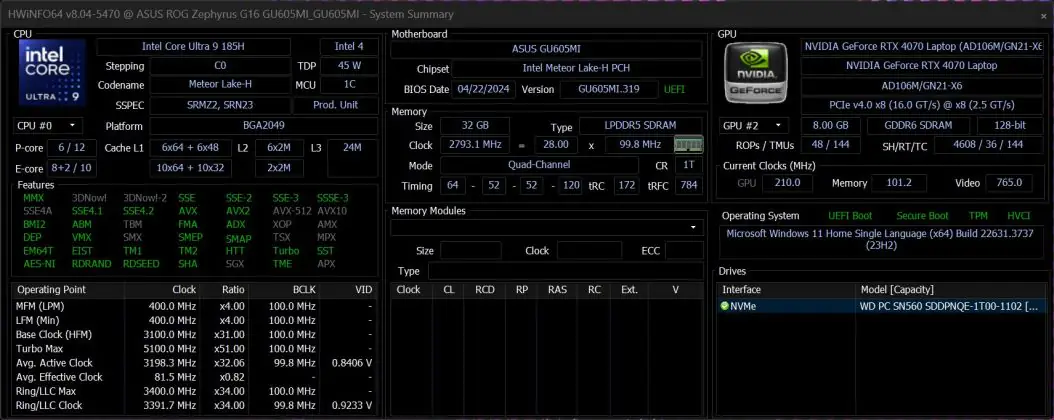Viewport: 1054px width, 420px height.
Task: Click the Intel Meteor Lake-H PCH chipset field
Action: tap(578, 69)
